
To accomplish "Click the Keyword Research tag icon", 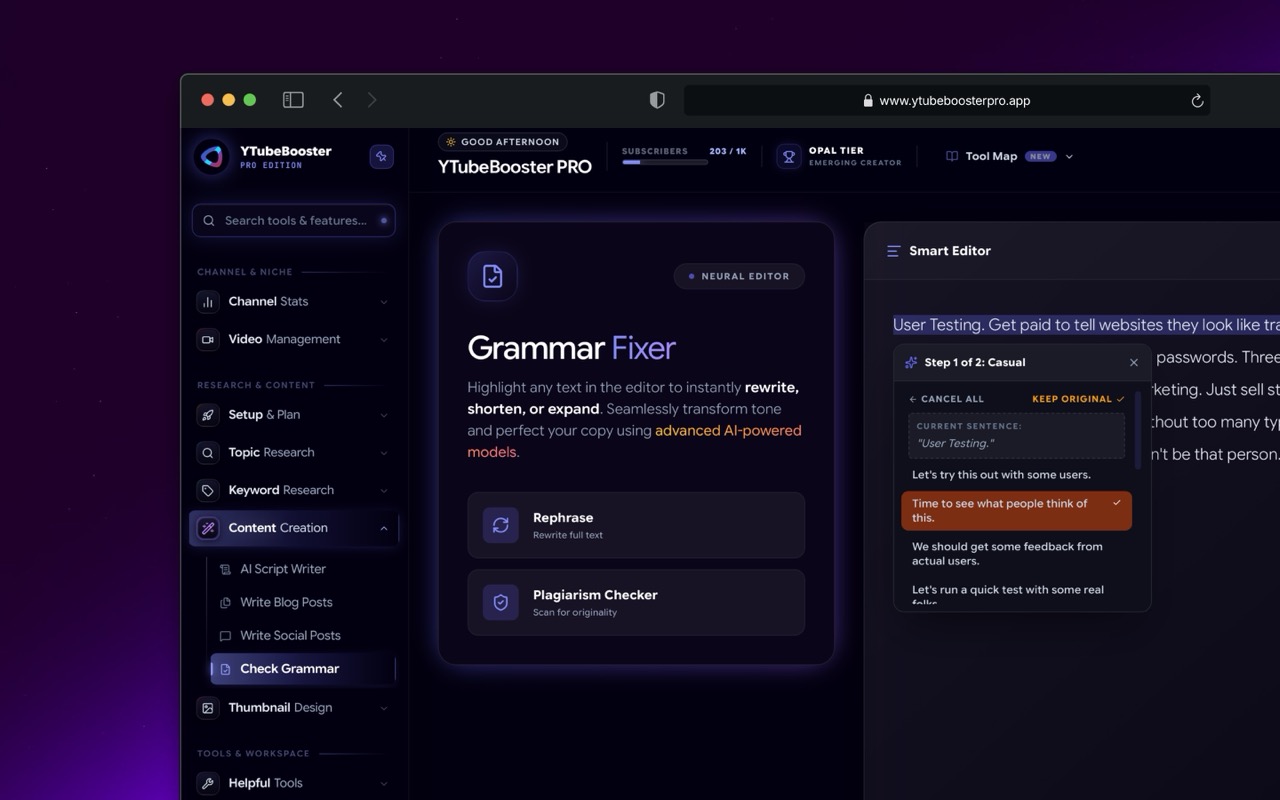I will tap(208, 491).
